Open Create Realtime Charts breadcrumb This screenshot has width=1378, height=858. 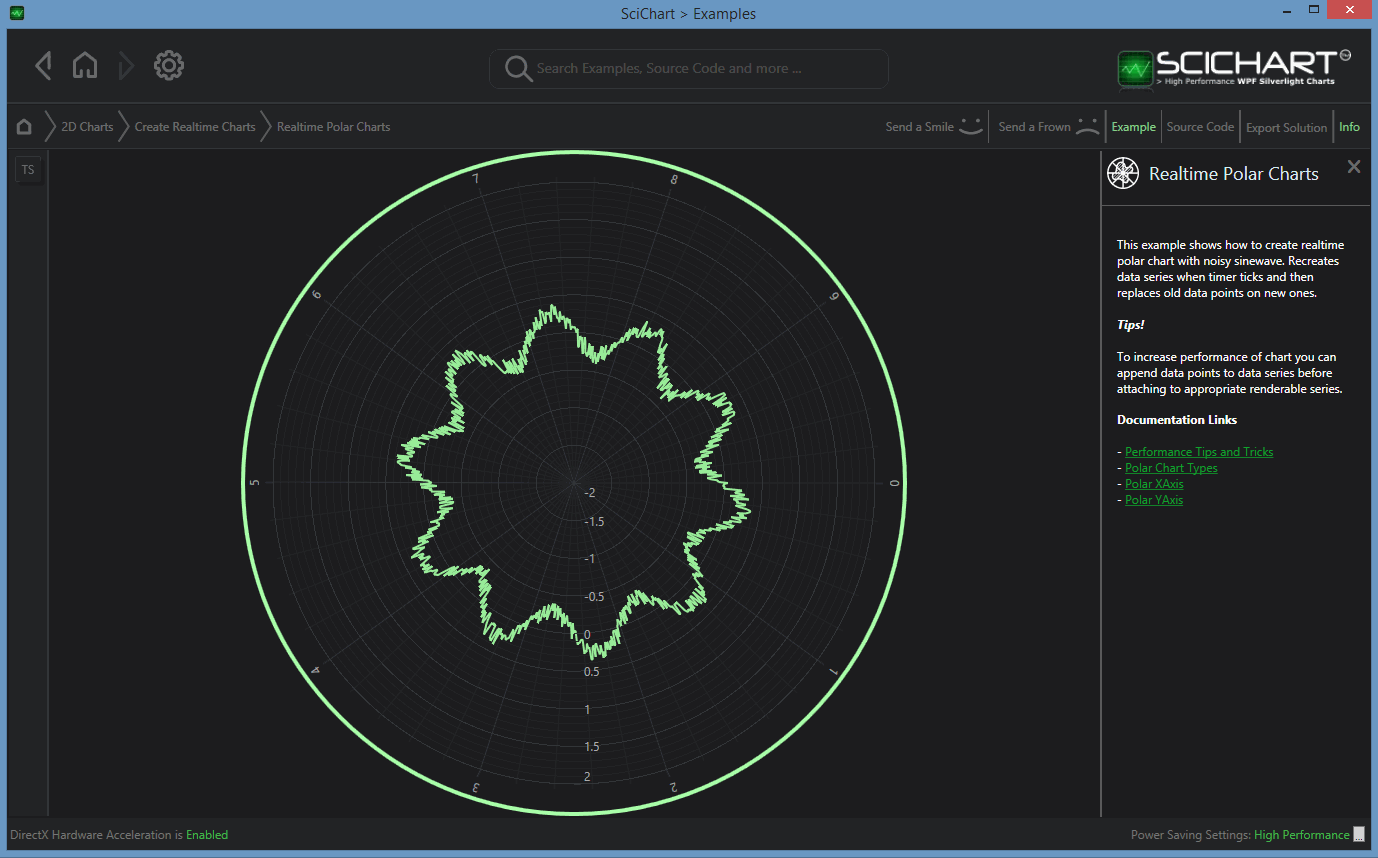pyautogui.click(x=195, y=127)
